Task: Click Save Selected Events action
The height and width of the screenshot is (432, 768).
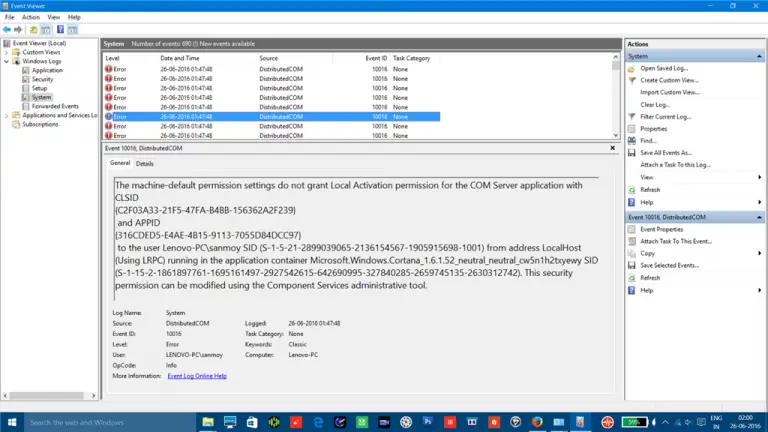Action: pos(670,265)
